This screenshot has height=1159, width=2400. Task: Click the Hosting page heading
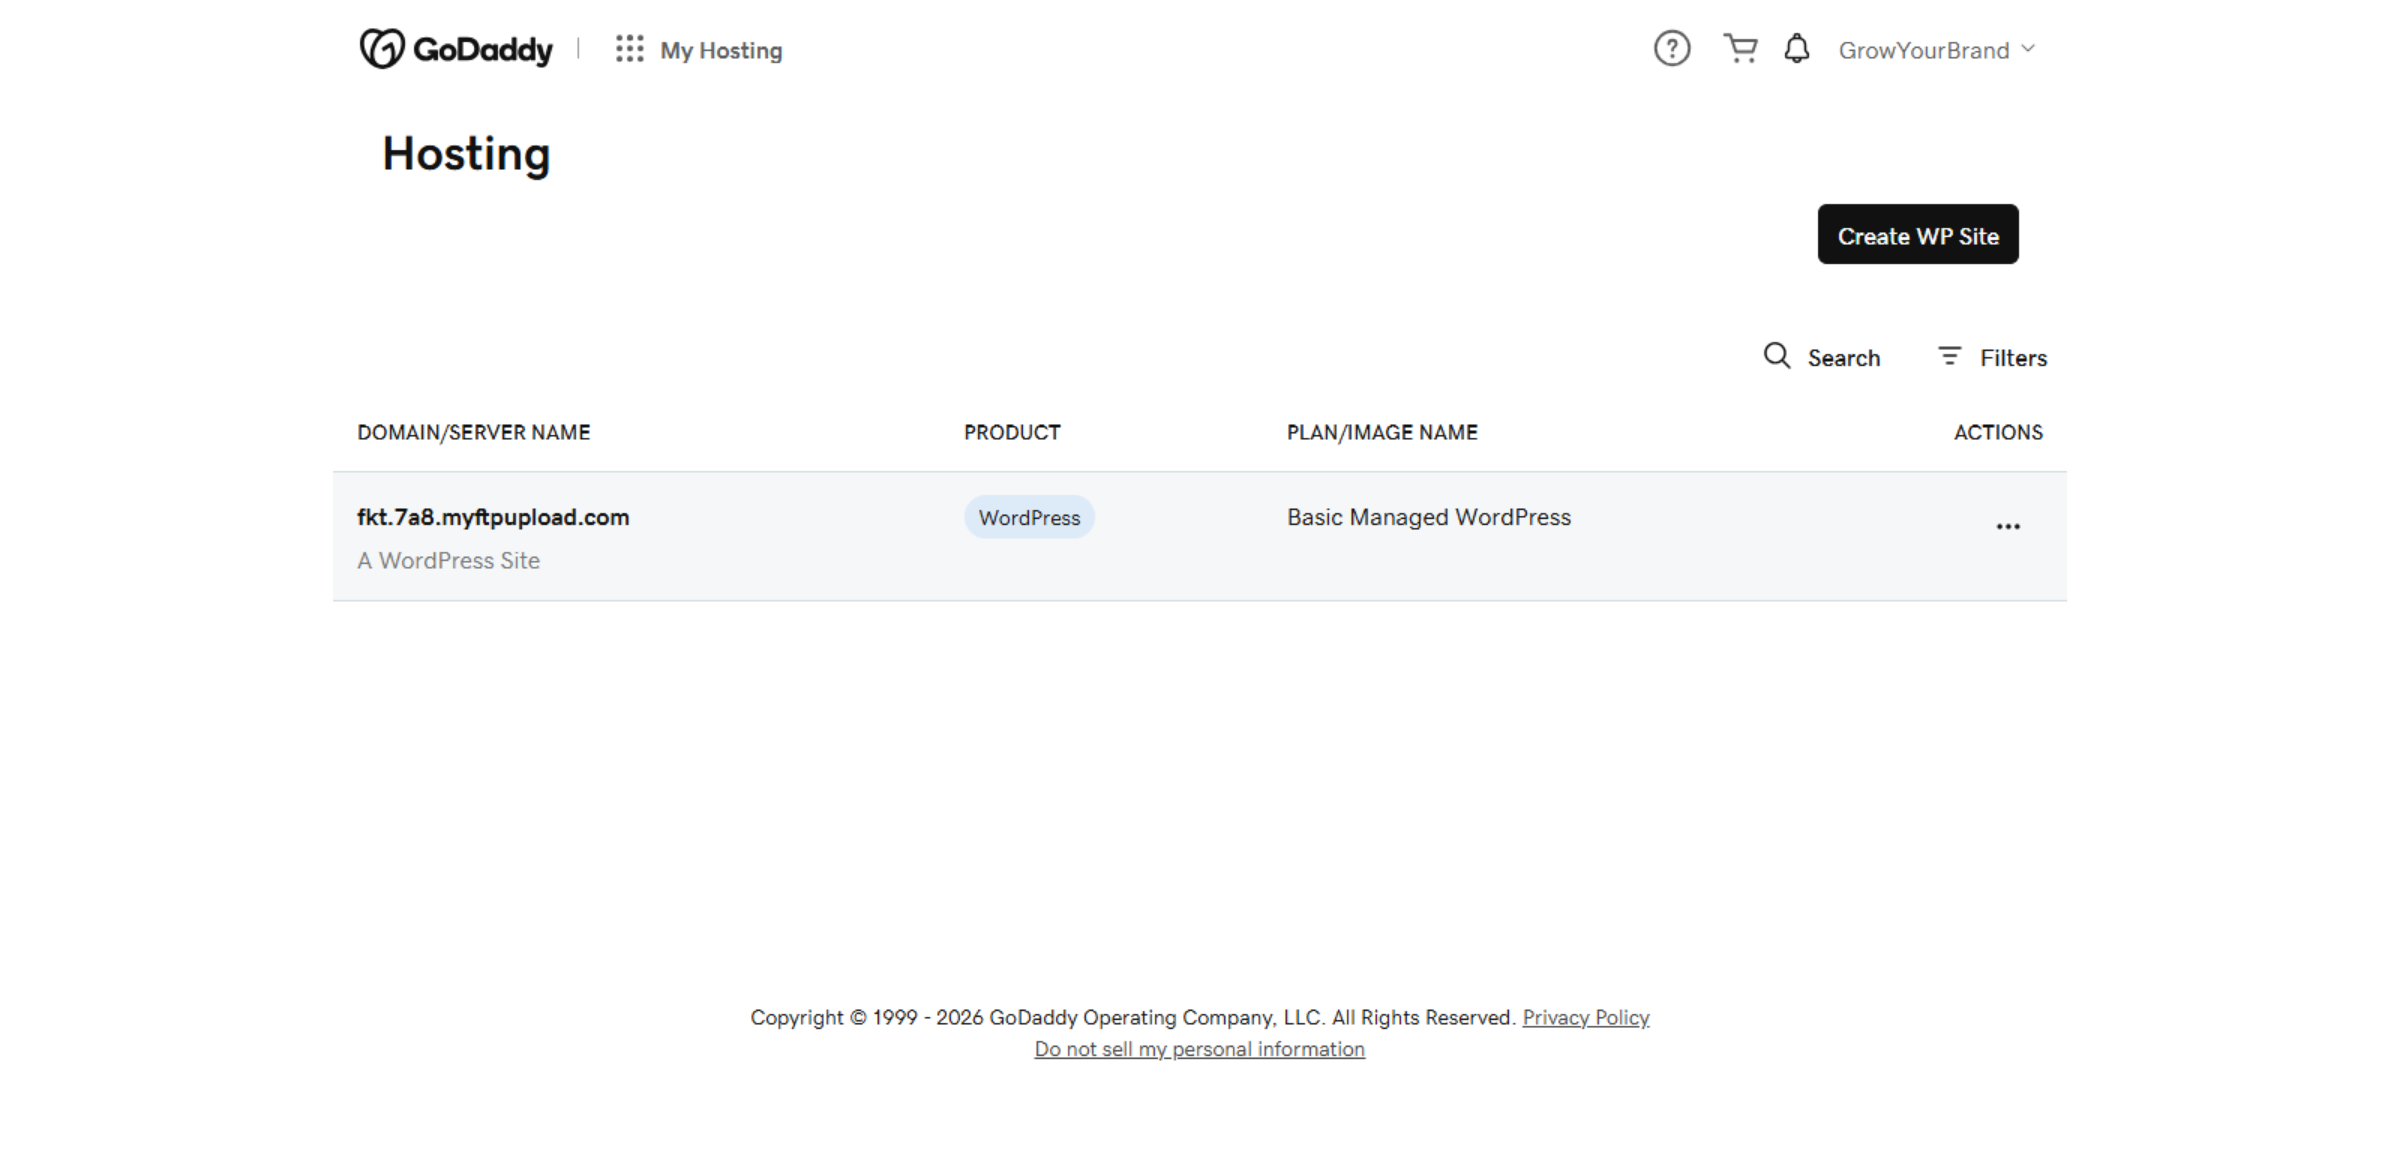(x=465, y=153)
